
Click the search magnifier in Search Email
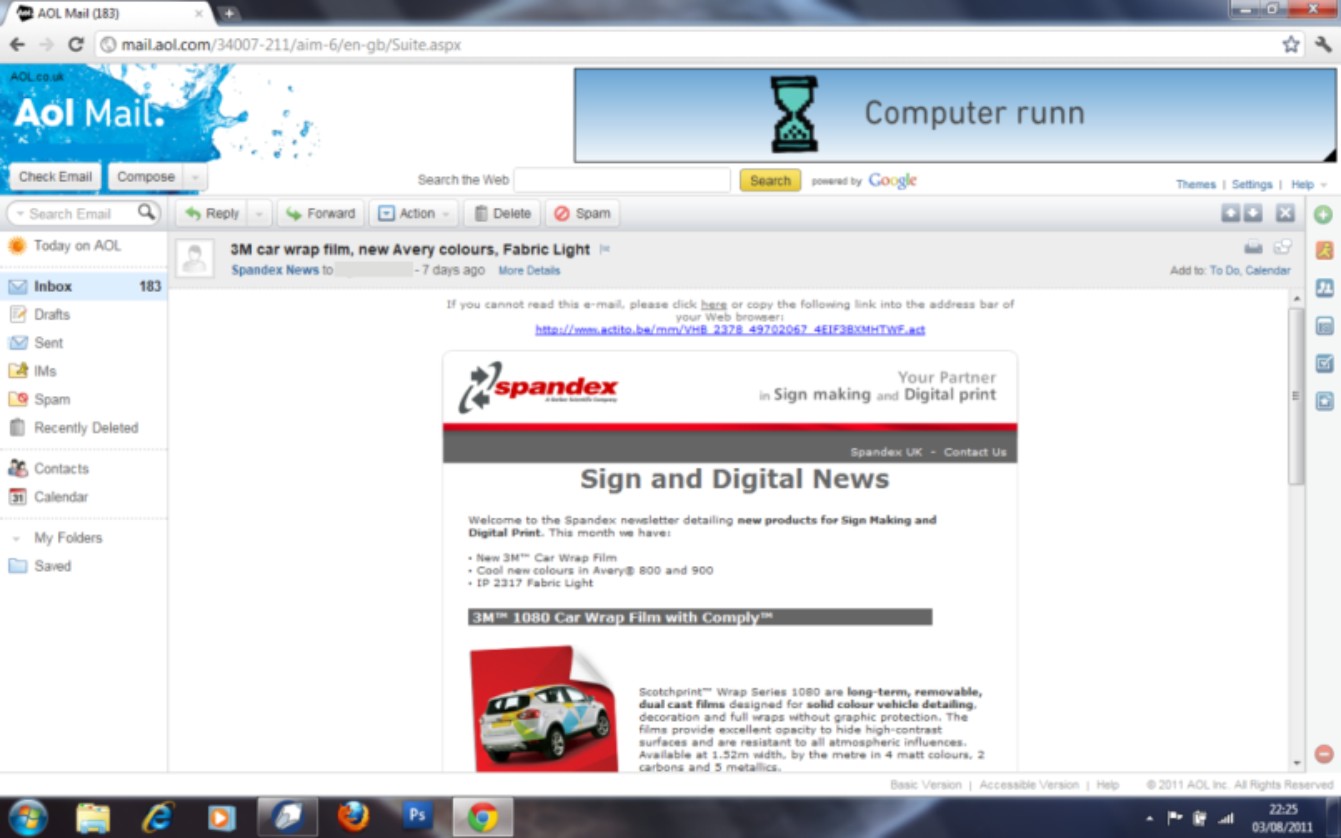click(x=147, y=212)
